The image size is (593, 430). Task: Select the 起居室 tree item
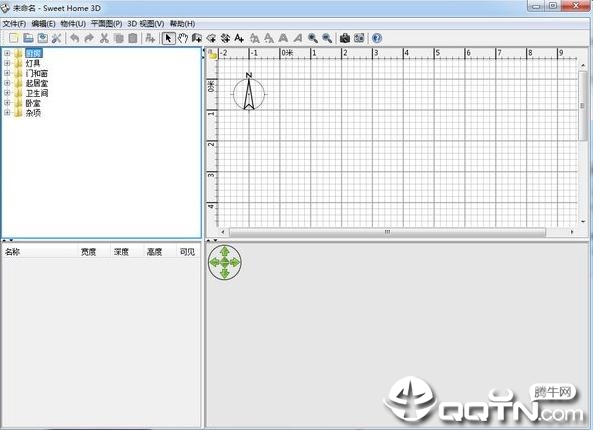[37, 83]
